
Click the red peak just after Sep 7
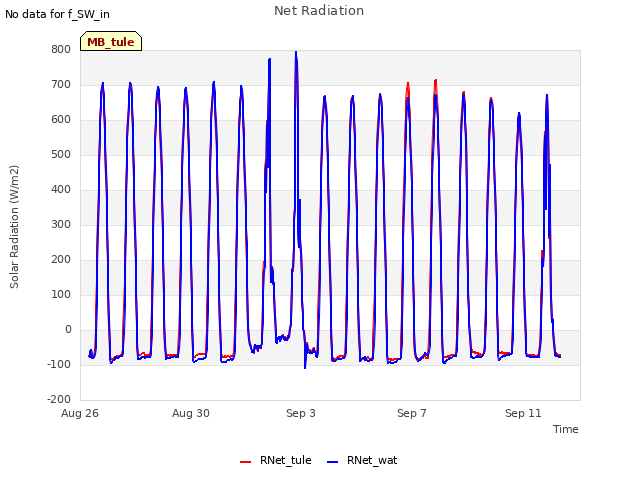436,82
